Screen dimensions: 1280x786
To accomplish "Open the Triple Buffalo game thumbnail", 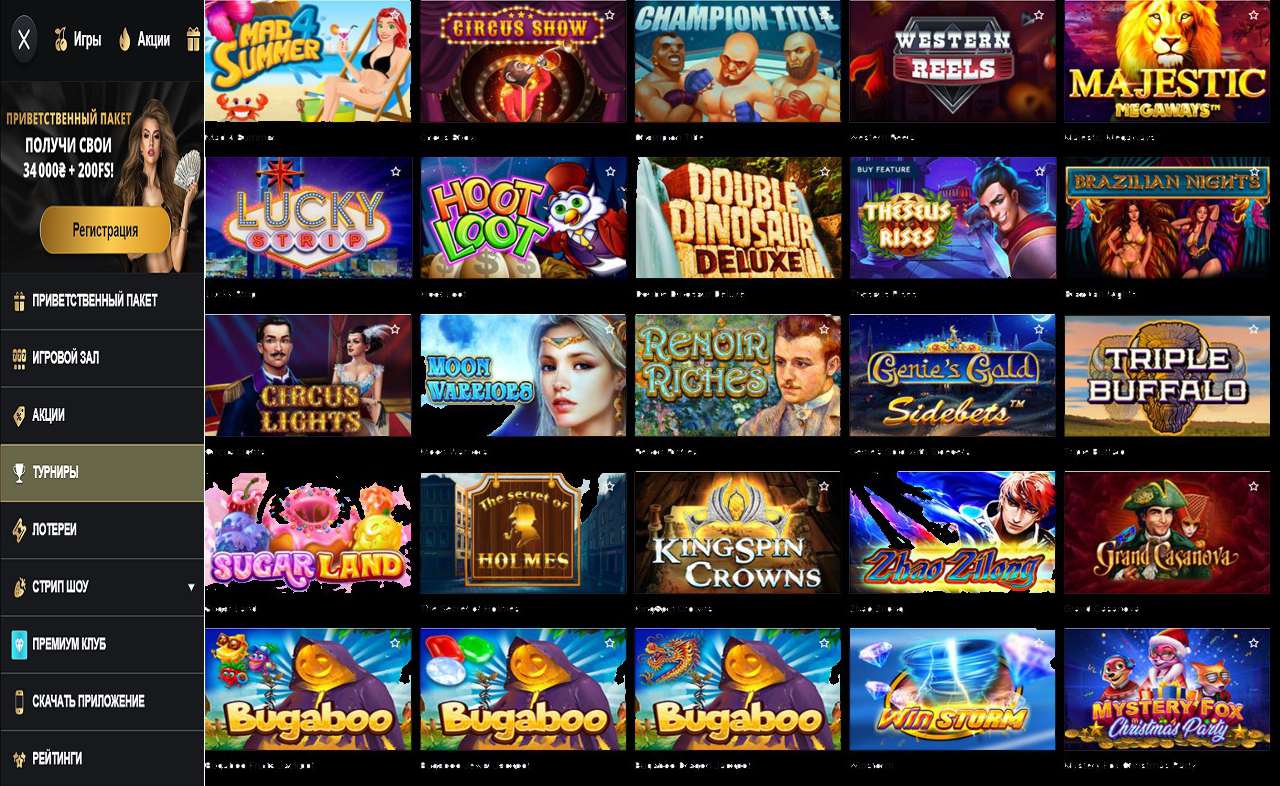I will (1167, 376).
